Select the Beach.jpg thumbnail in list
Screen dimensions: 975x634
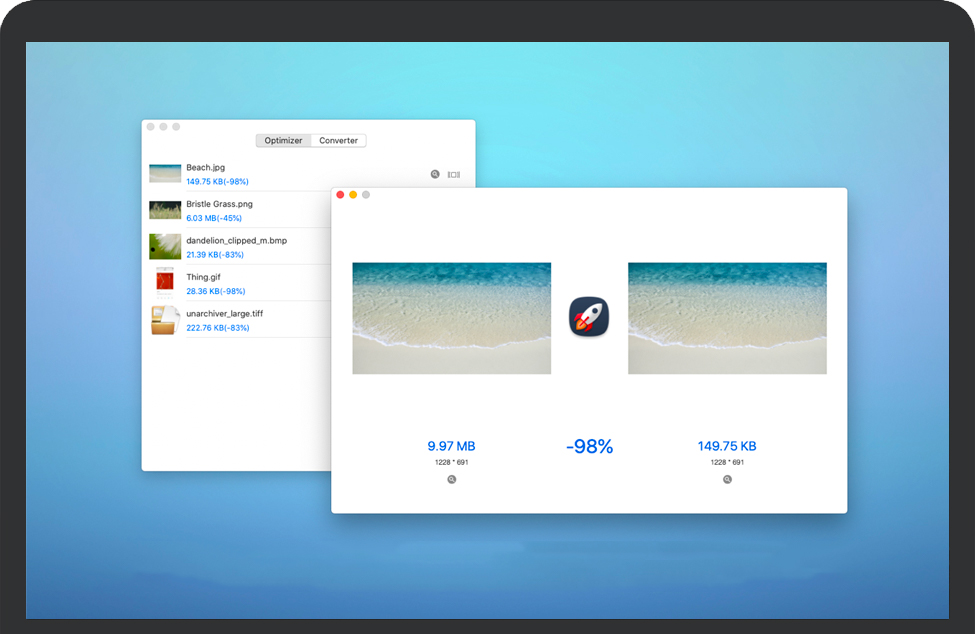(165, 174)
